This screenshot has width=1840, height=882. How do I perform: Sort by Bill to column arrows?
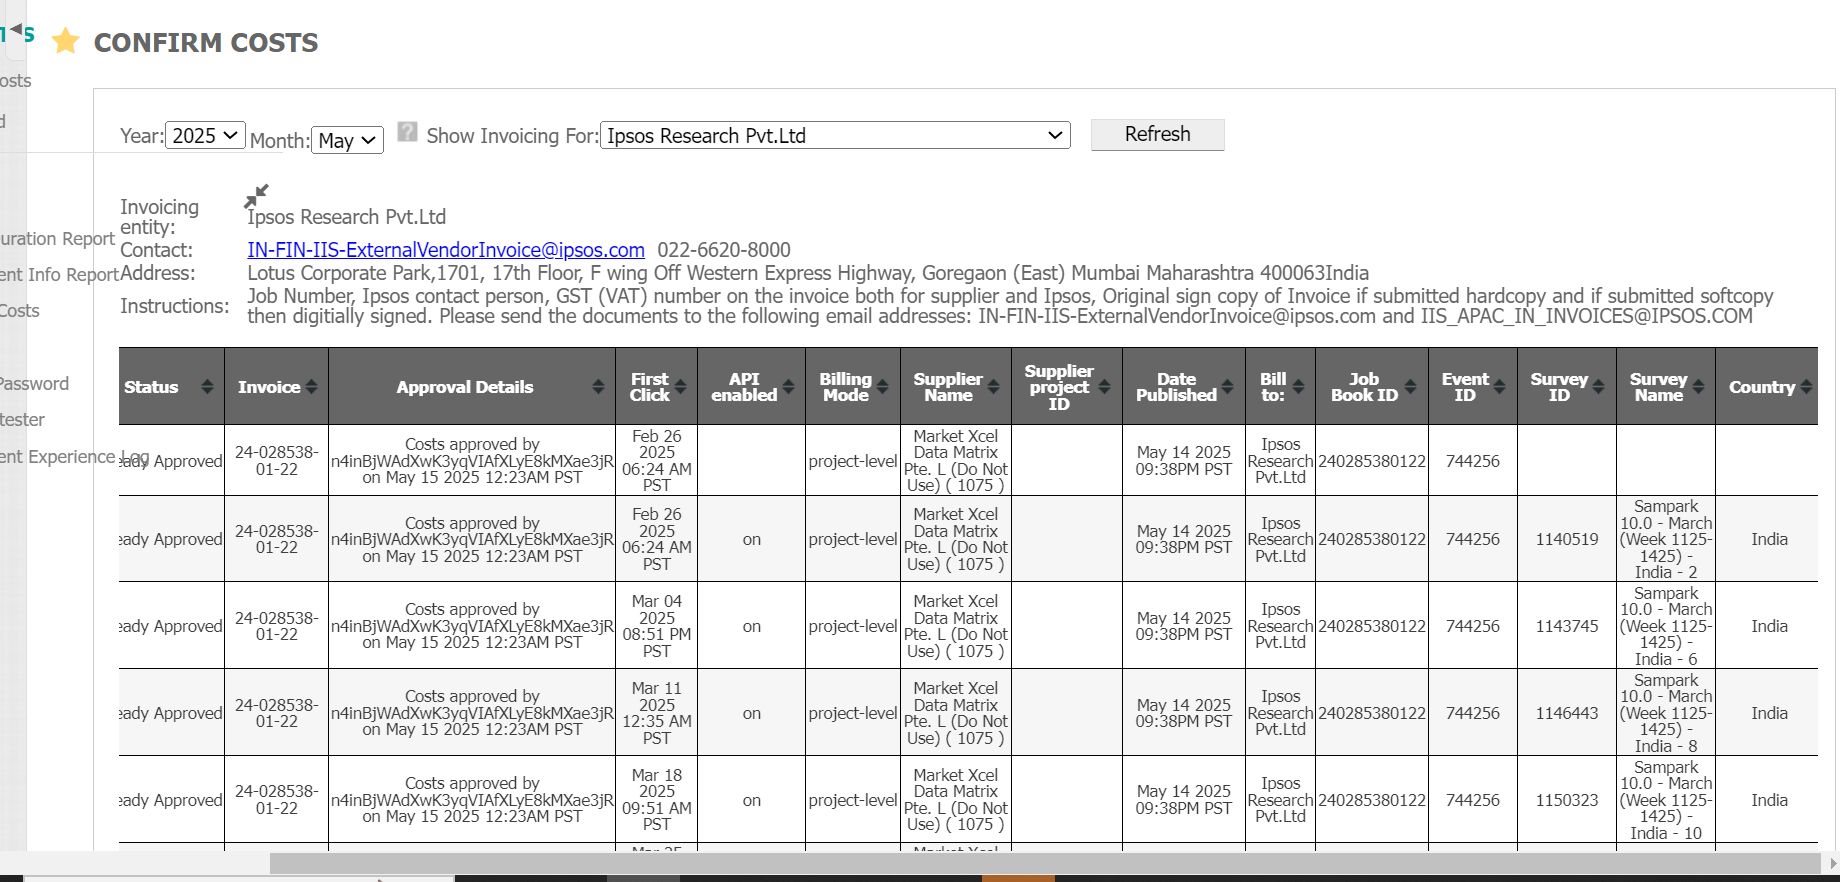point(1298,387)
